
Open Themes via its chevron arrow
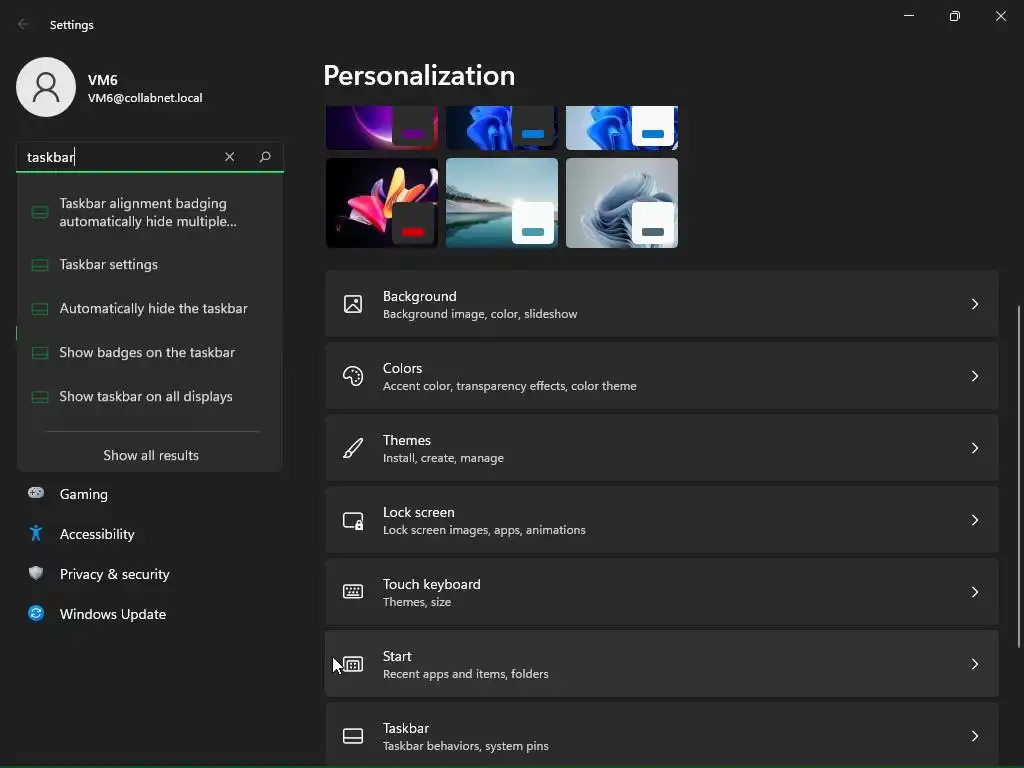point(974,448)
